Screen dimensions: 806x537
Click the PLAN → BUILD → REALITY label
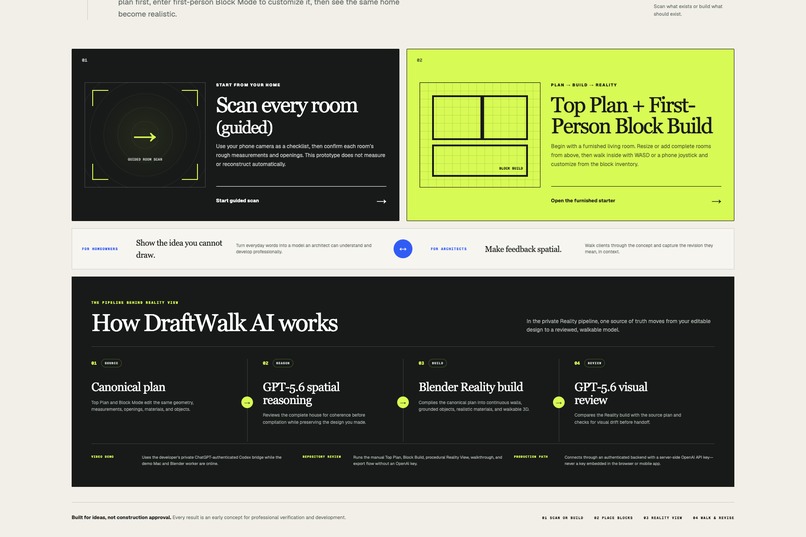583,85
